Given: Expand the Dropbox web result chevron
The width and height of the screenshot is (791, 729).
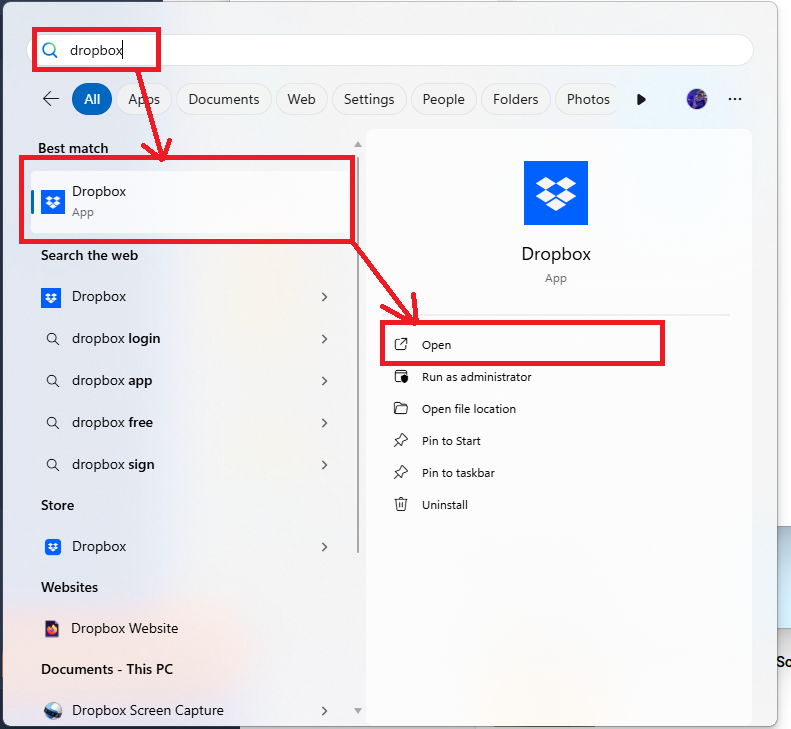Looking at the screenshot, I should [x=325, y=297].
